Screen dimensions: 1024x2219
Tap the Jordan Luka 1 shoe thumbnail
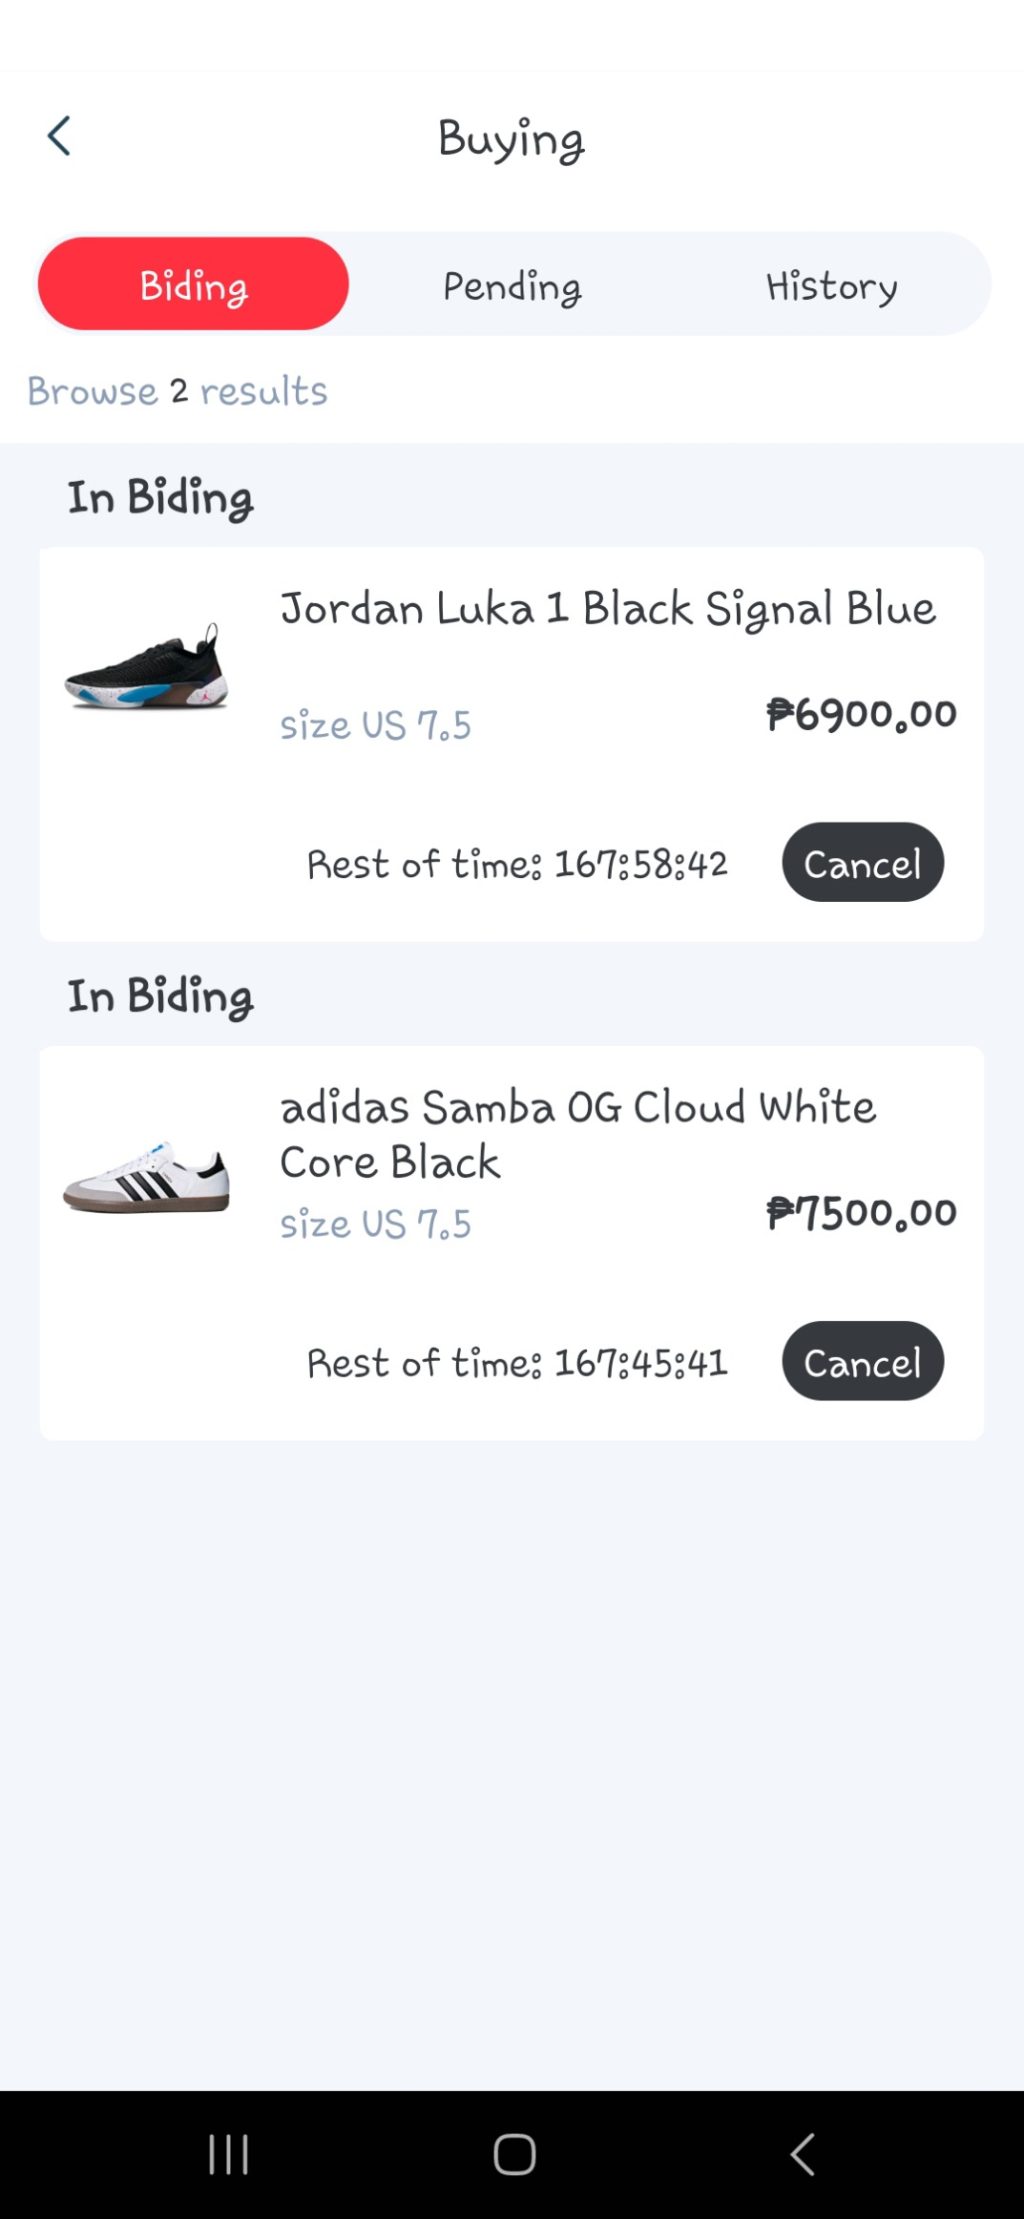[147, 669]
